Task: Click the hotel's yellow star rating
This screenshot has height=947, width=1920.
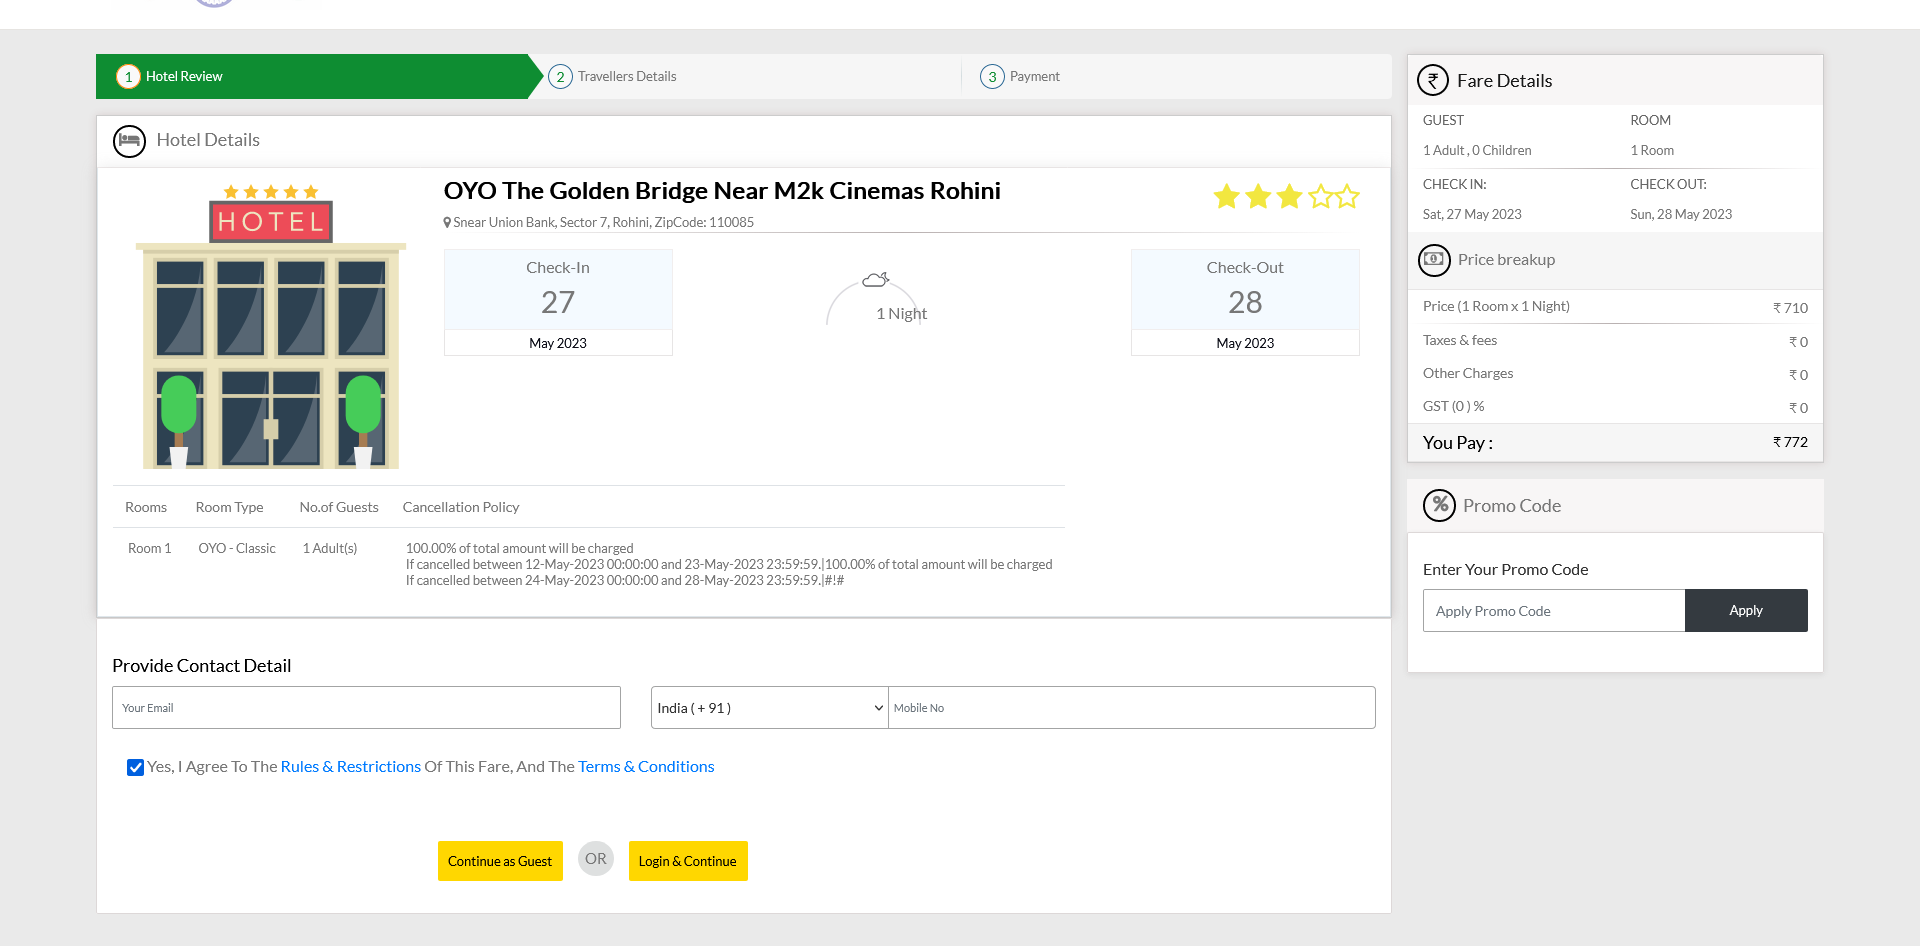Action: coord(1286,196)
